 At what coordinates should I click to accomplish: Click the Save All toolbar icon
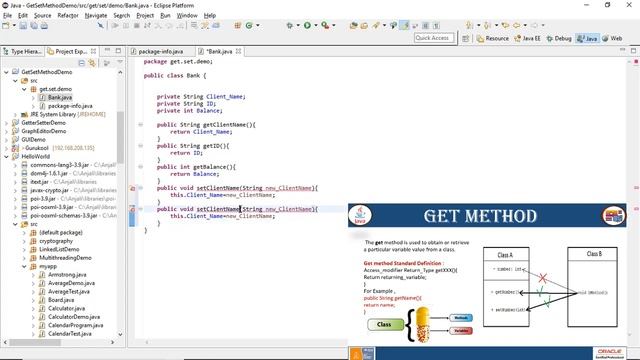click(x=34, y=25)
